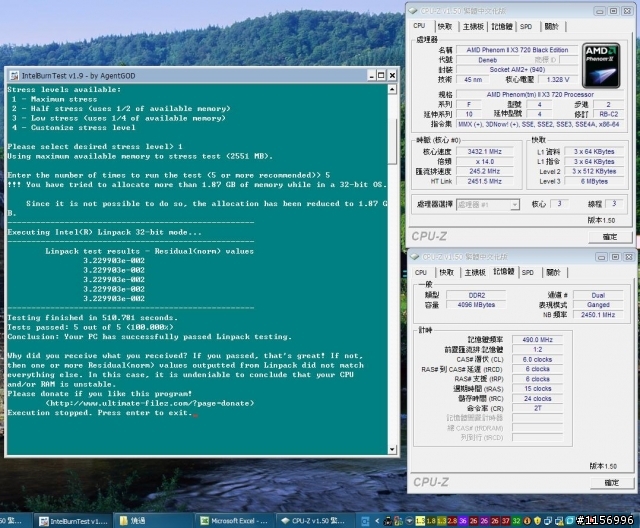Click the 1.8 tray voltage icon
The width and height of the screenshot is (640, 528).
(x=431, y=521)
